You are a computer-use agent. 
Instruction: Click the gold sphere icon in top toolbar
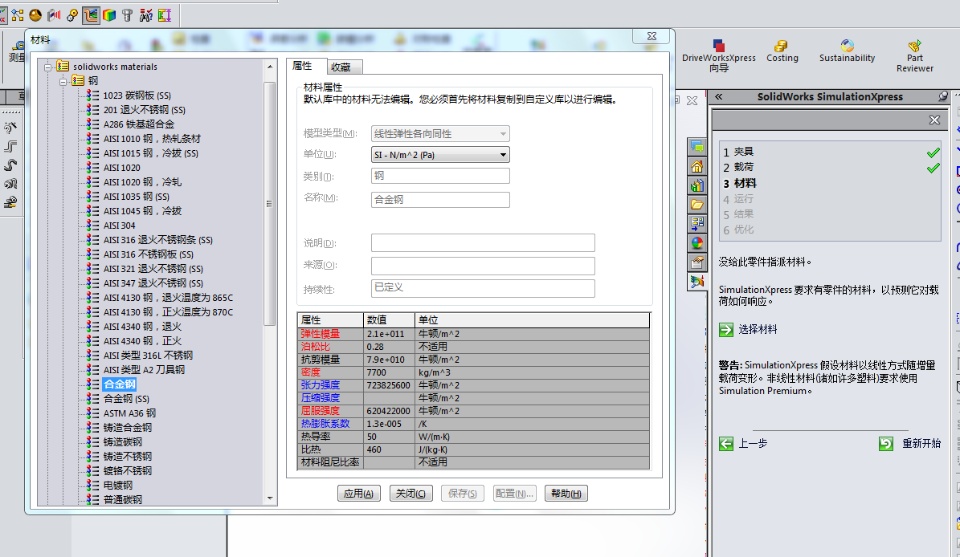[36, 15]
